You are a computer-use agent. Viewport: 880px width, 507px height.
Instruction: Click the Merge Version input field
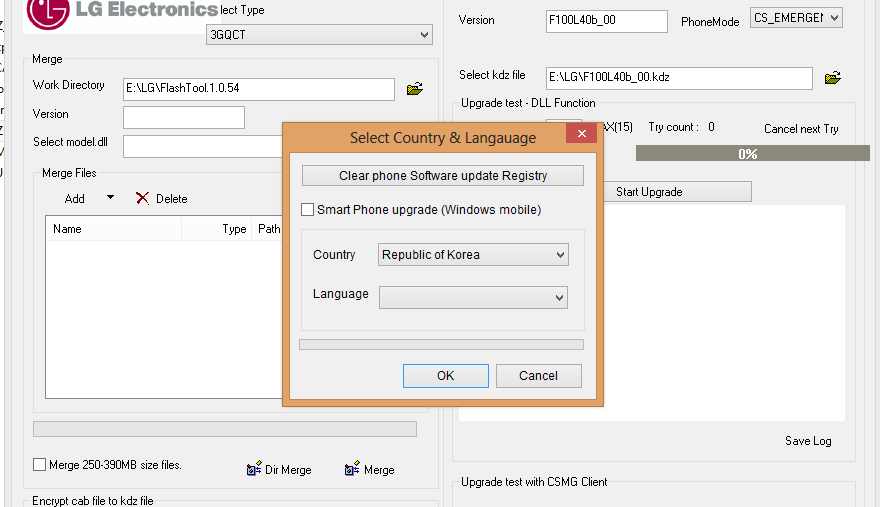[x=184, y=117]
